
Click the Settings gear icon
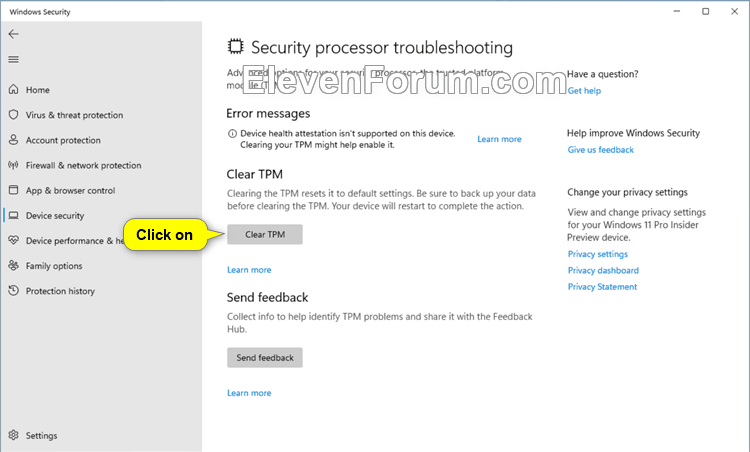tap(13, 435)
